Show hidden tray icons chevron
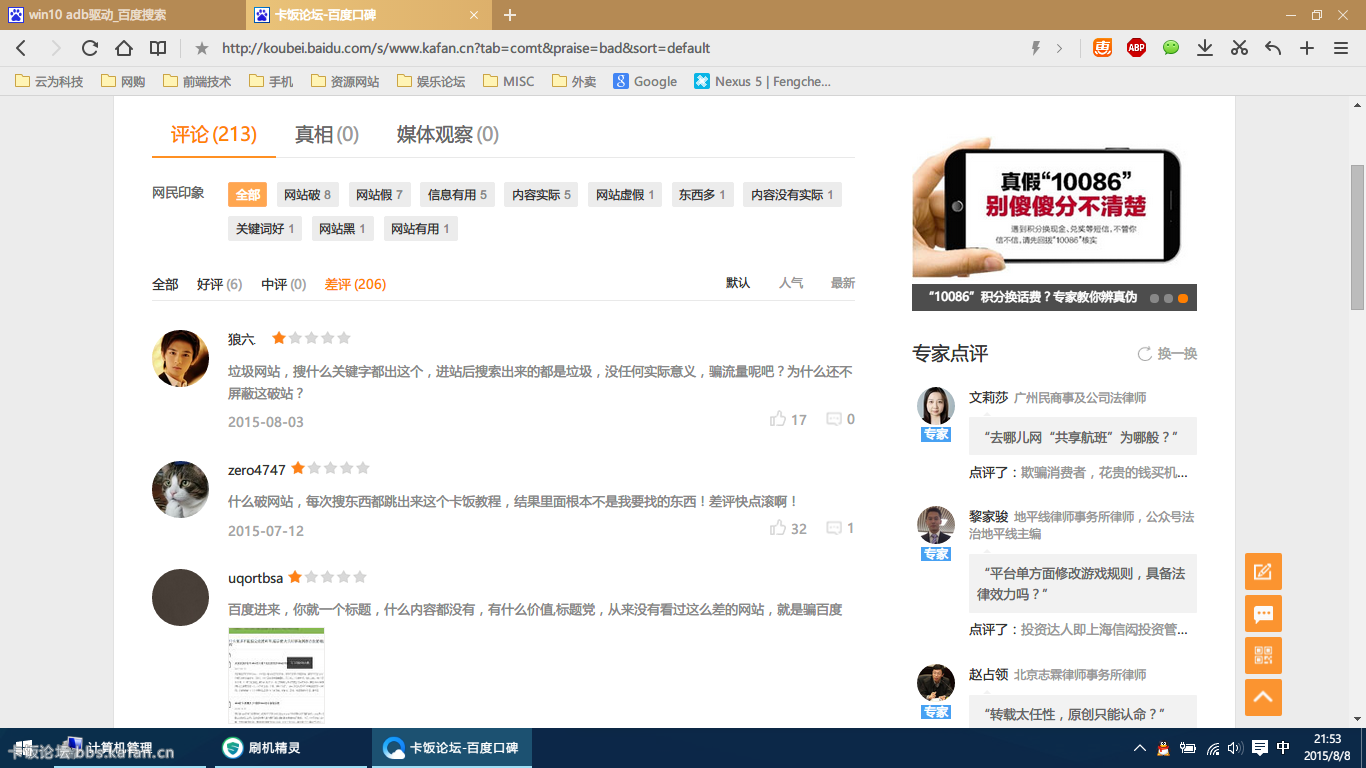Screen dimensions: 1366x768 (1139, 748)
